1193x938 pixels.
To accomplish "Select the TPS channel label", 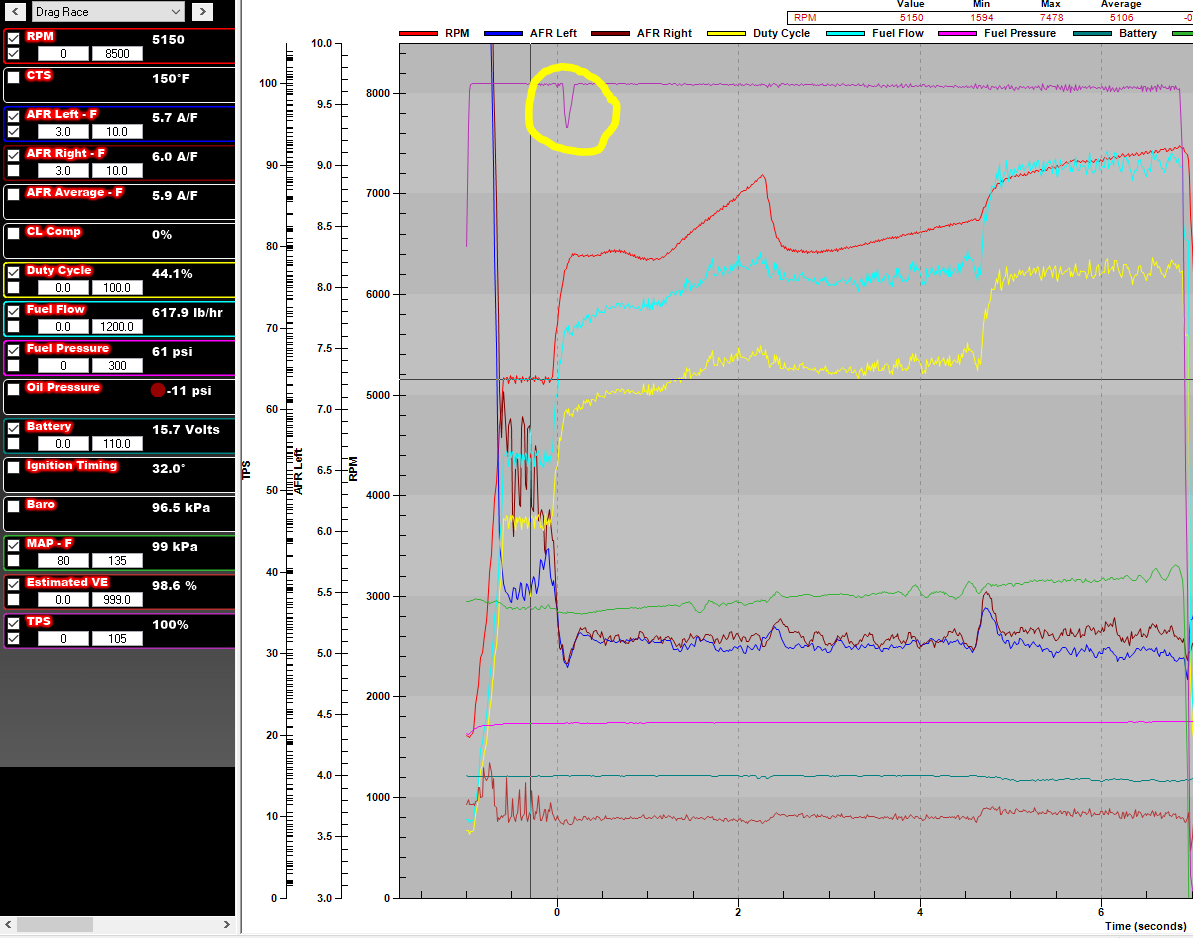I will tap(41, 621).
